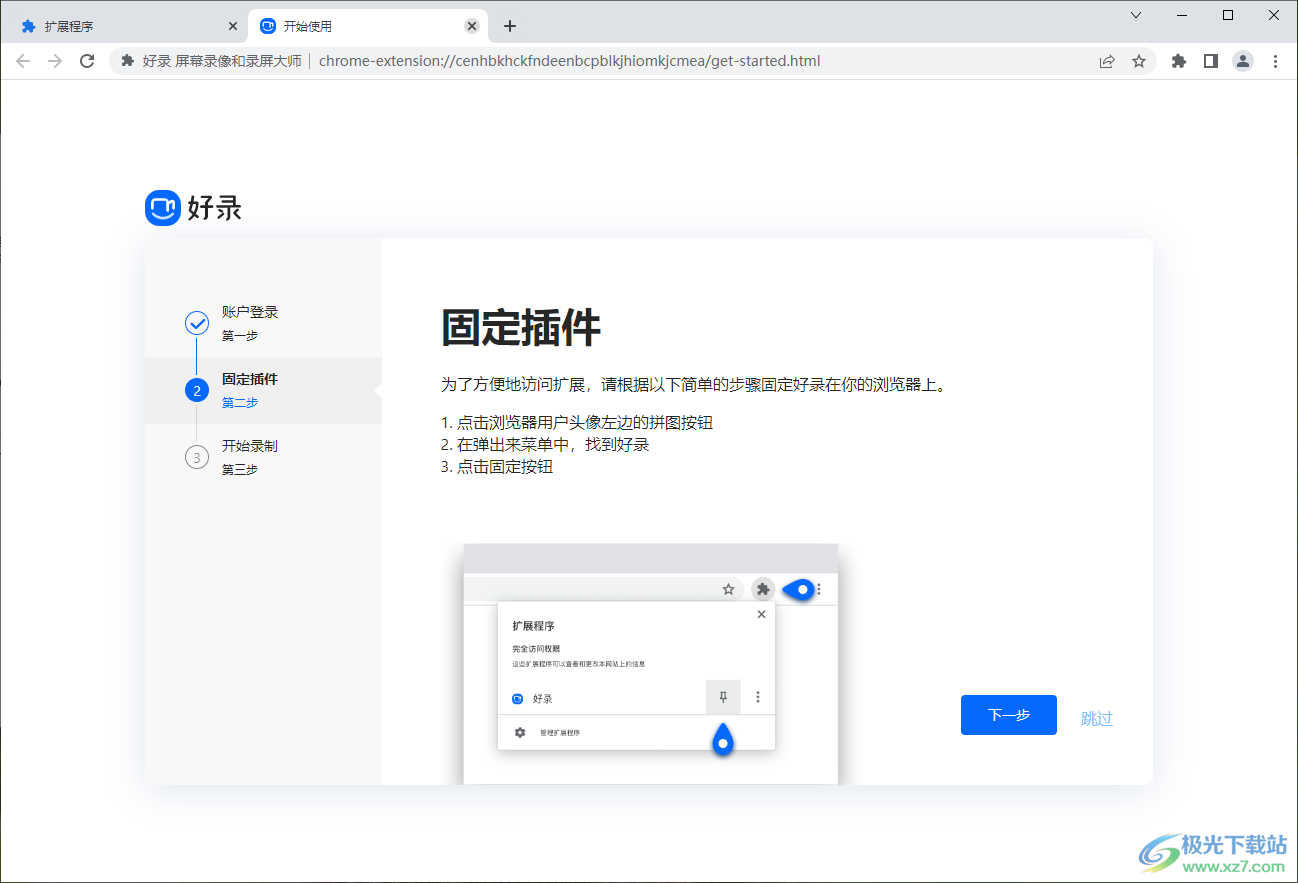
Task: Click the 下一步 button
Action: [x=1009, y=715]
